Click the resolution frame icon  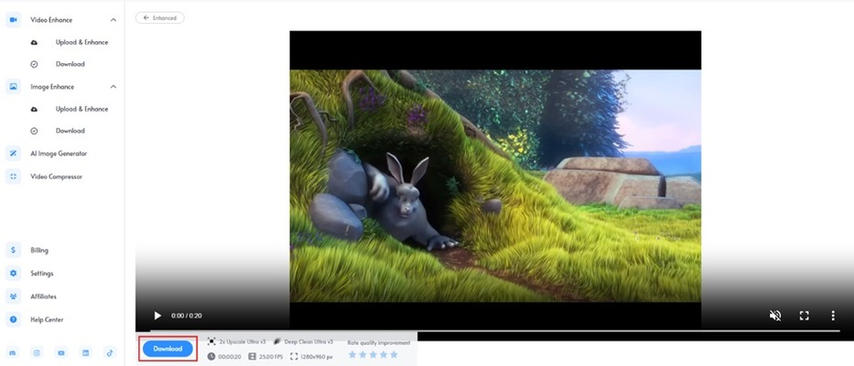click(x=294, y=356)
